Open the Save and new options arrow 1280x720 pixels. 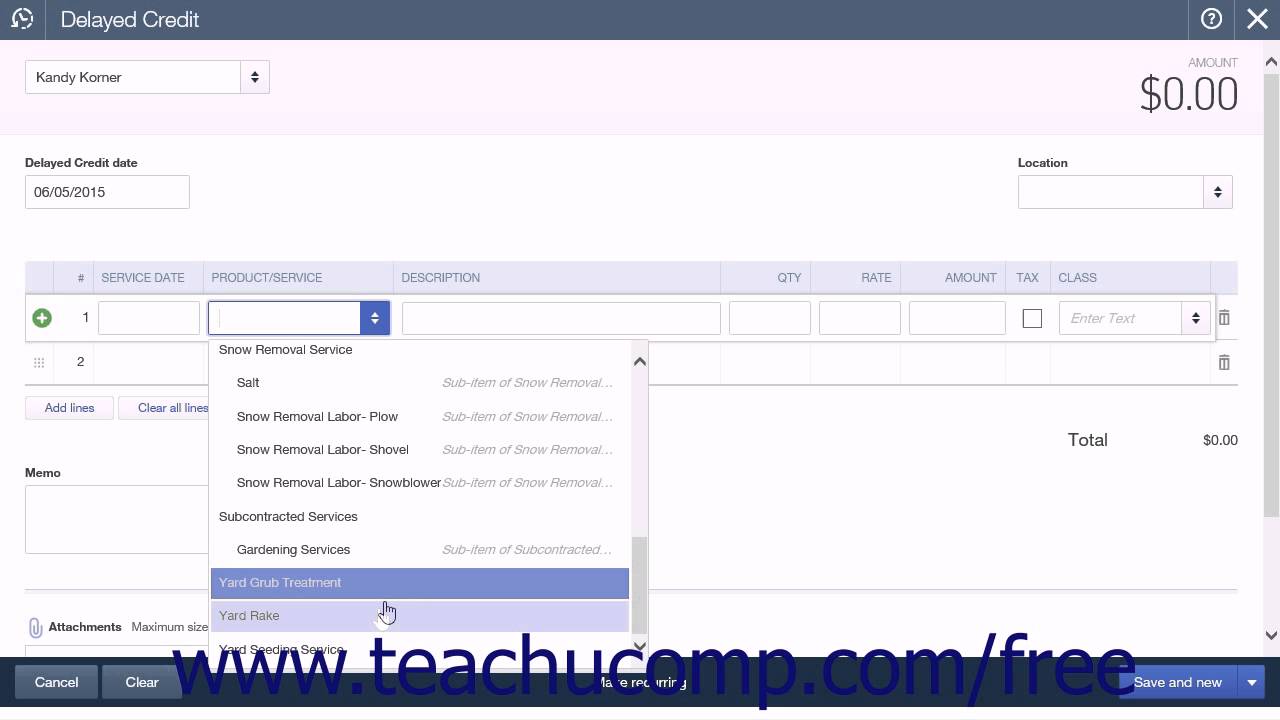coord(1252,682)
